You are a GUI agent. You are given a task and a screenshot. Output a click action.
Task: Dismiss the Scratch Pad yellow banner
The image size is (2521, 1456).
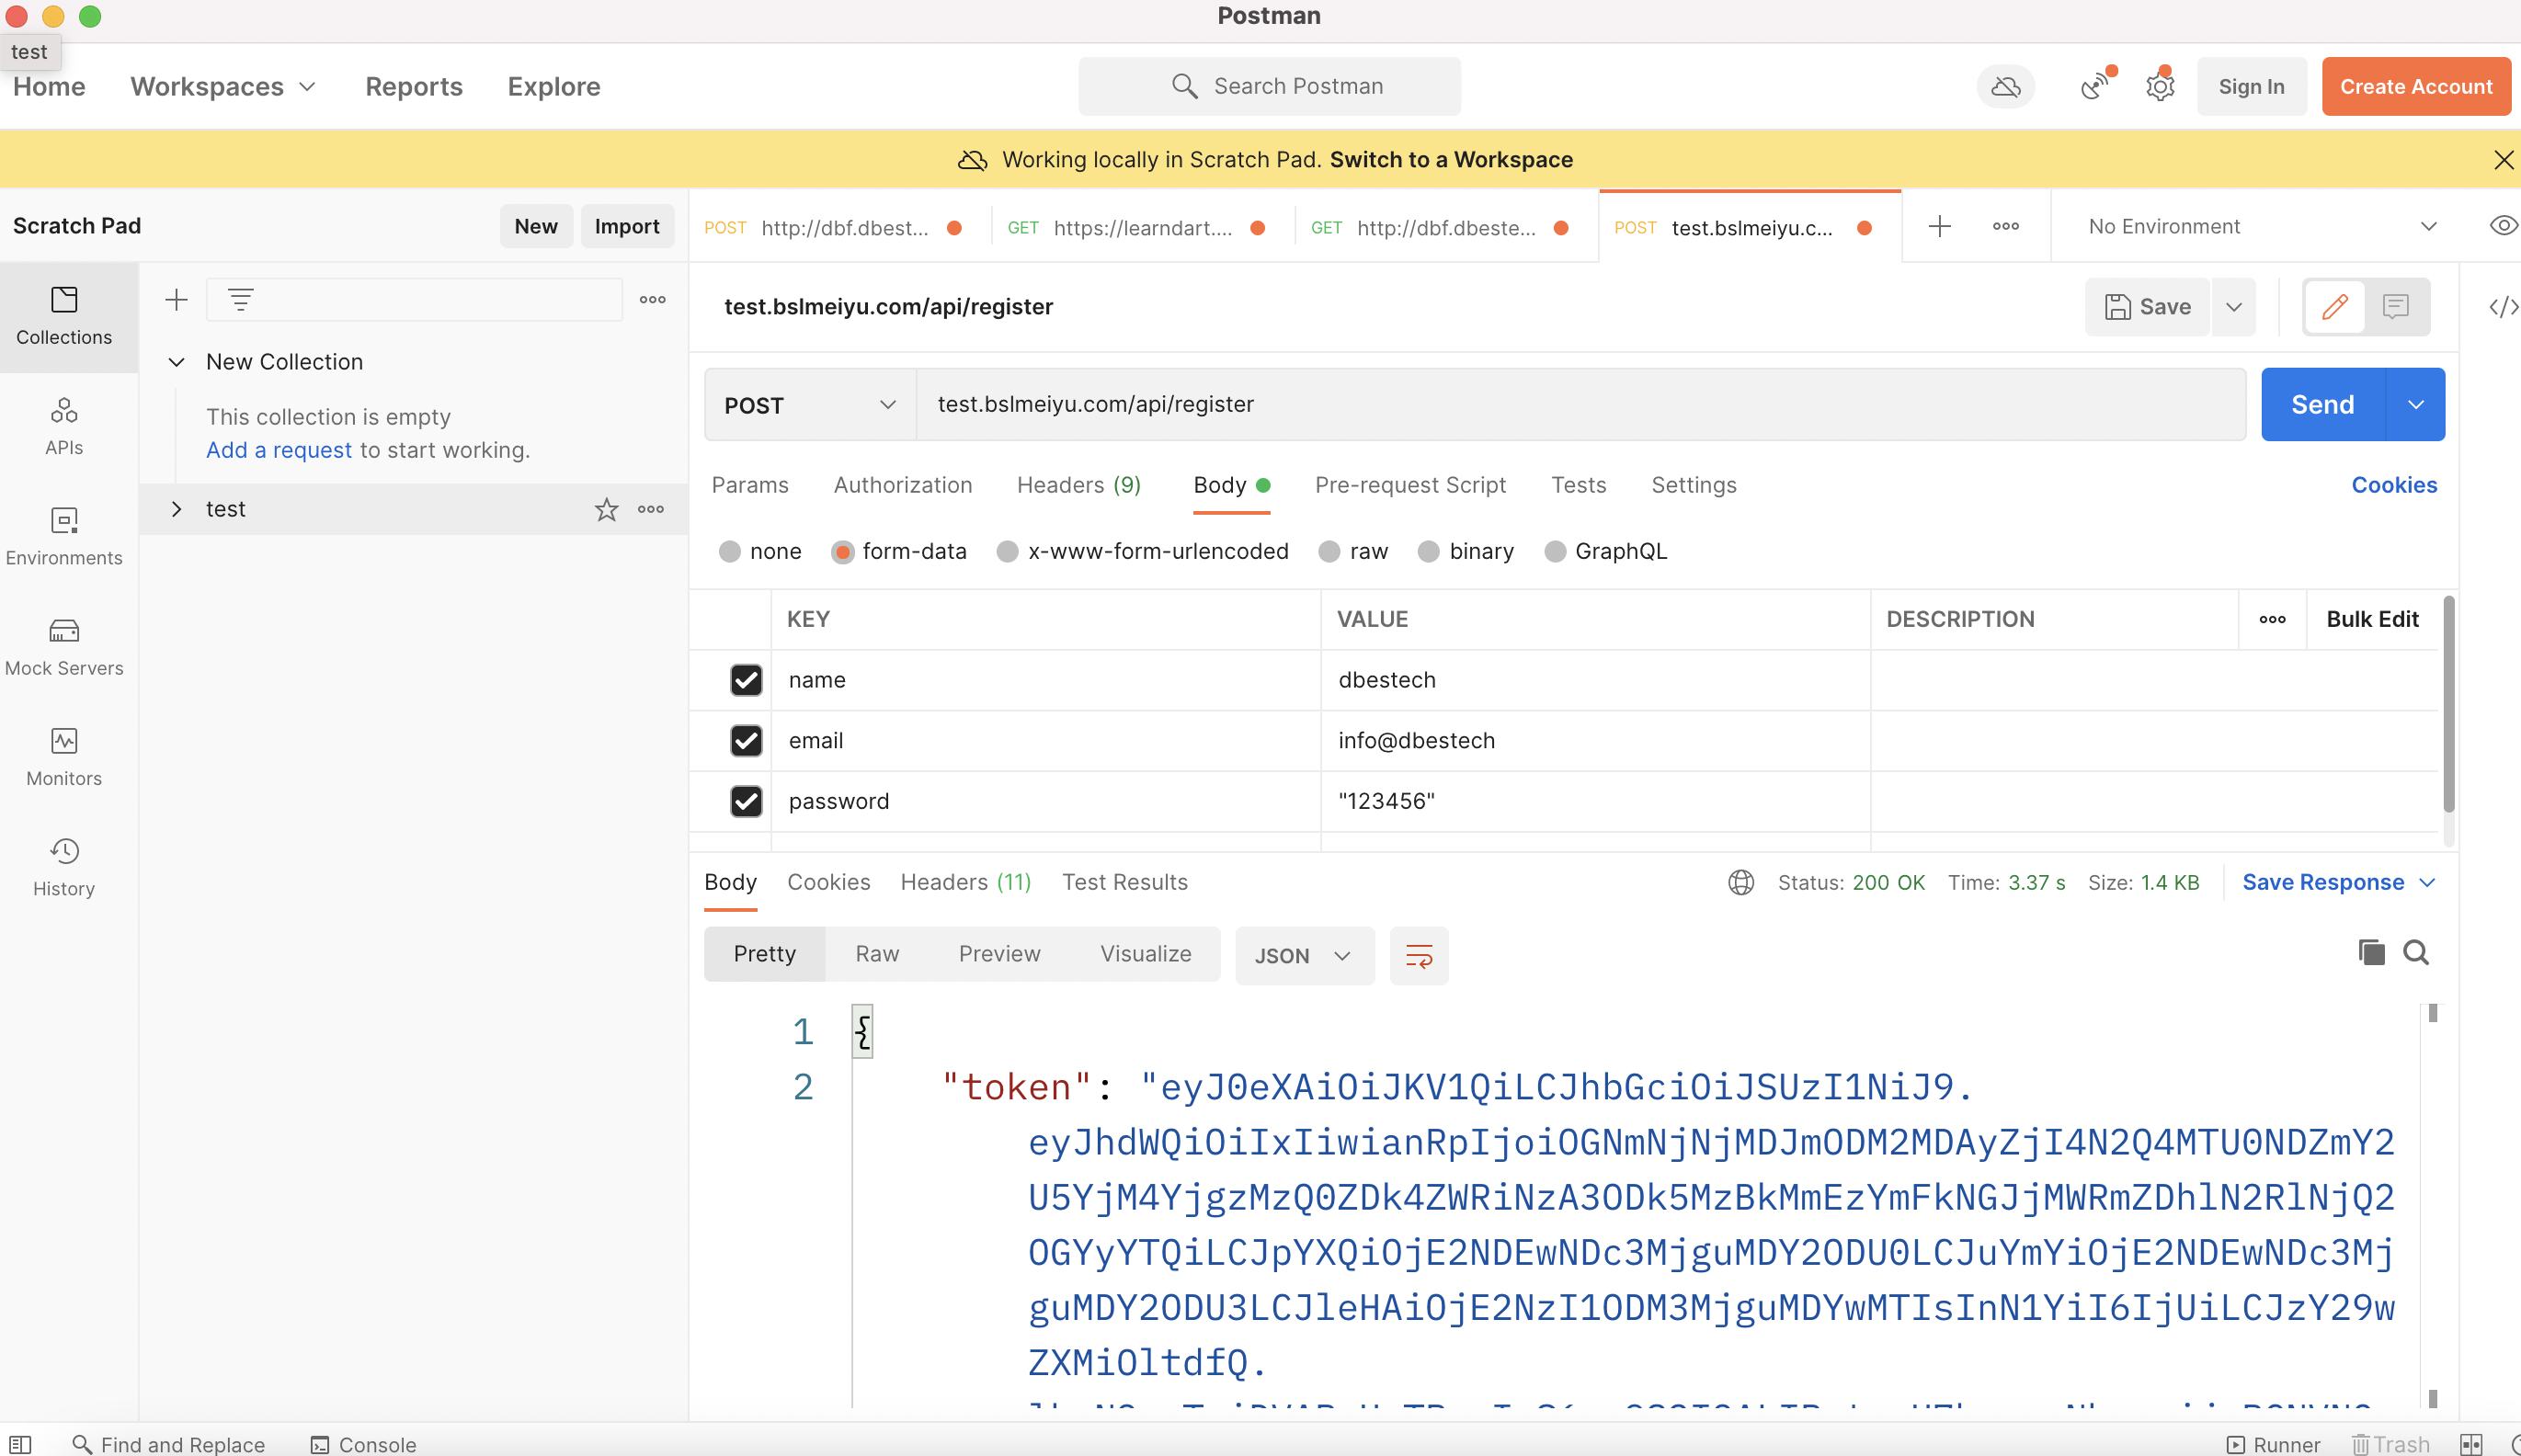point(2503,160)
